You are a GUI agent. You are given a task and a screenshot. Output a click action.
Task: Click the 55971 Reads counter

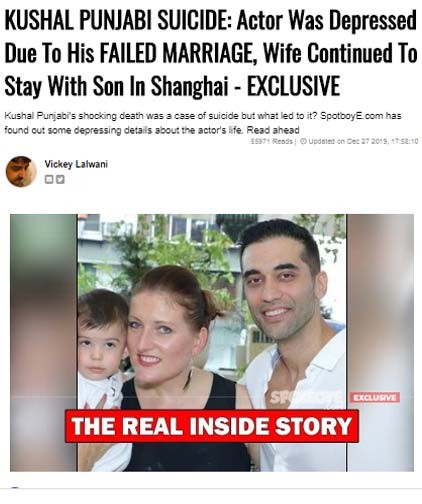tap(271, 141)
